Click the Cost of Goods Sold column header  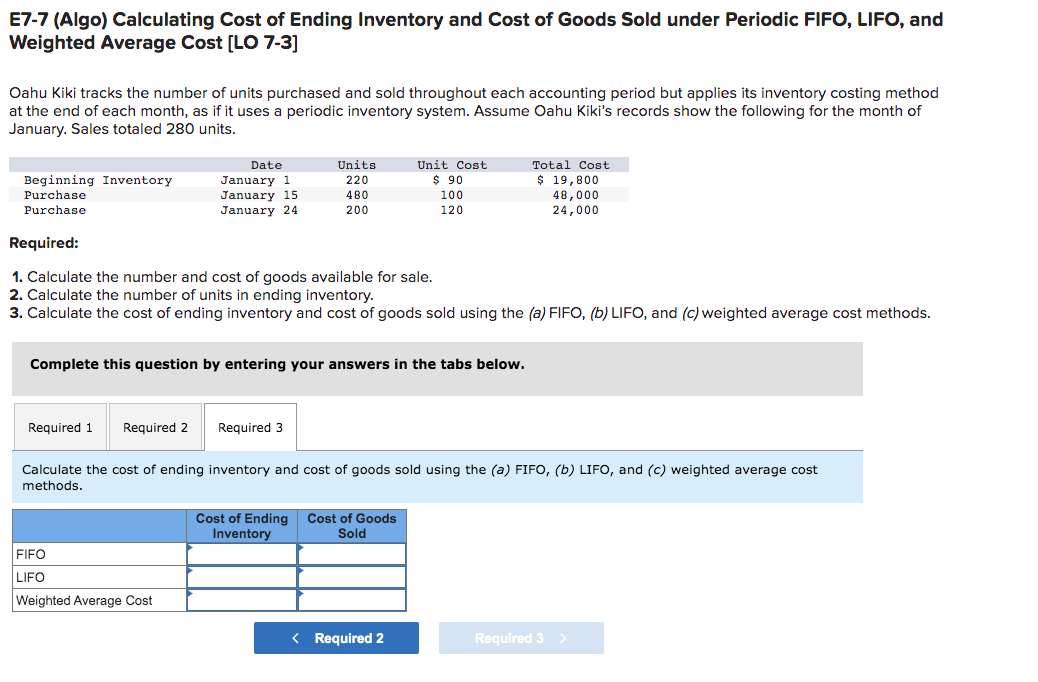352,525
